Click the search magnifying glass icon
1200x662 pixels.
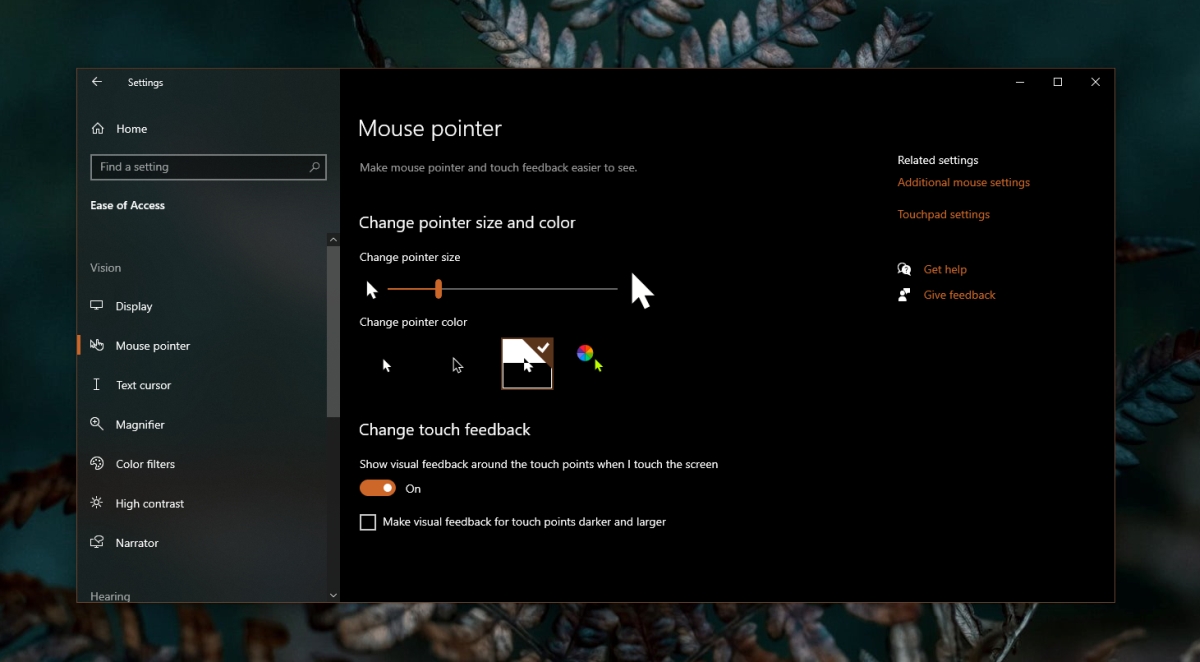click(x=314, y=167)
